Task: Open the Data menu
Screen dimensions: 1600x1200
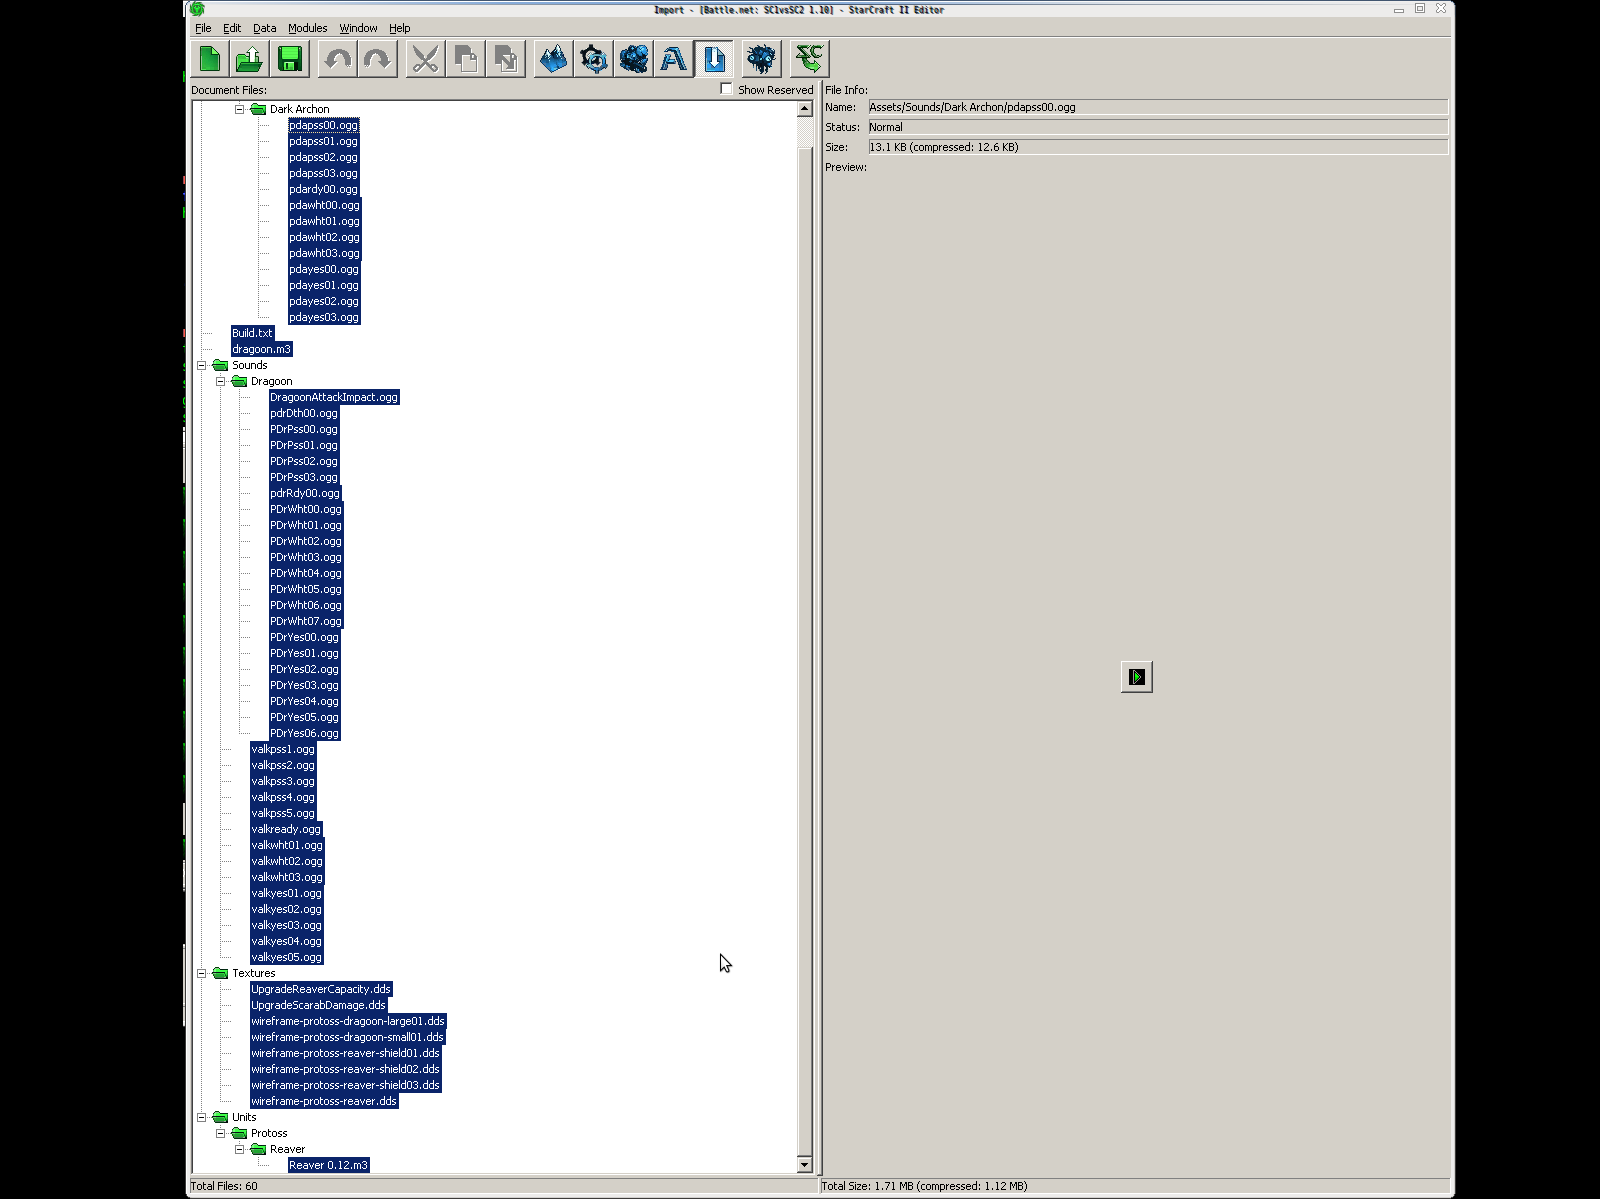Action: 264,28
